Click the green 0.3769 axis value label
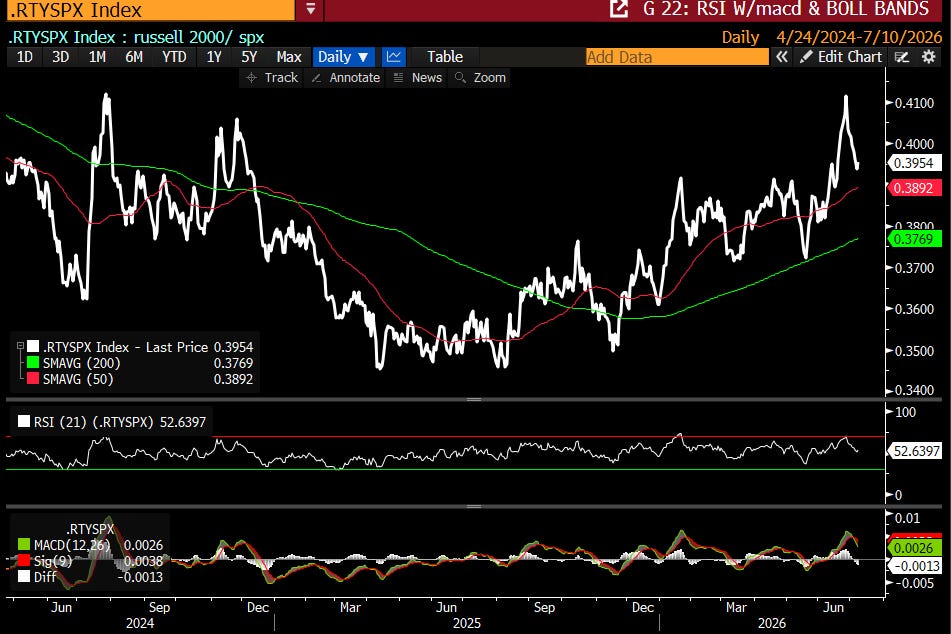The image size is (951, 634). point(913,239)
